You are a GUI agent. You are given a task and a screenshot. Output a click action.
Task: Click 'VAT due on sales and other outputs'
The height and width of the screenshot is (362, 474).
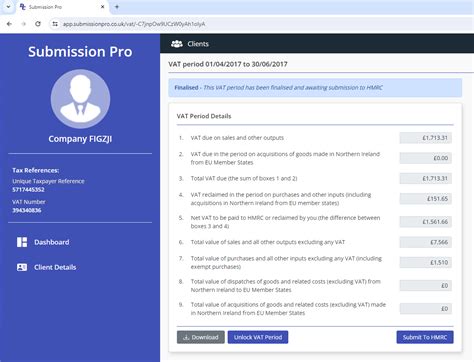click(237, 138)
